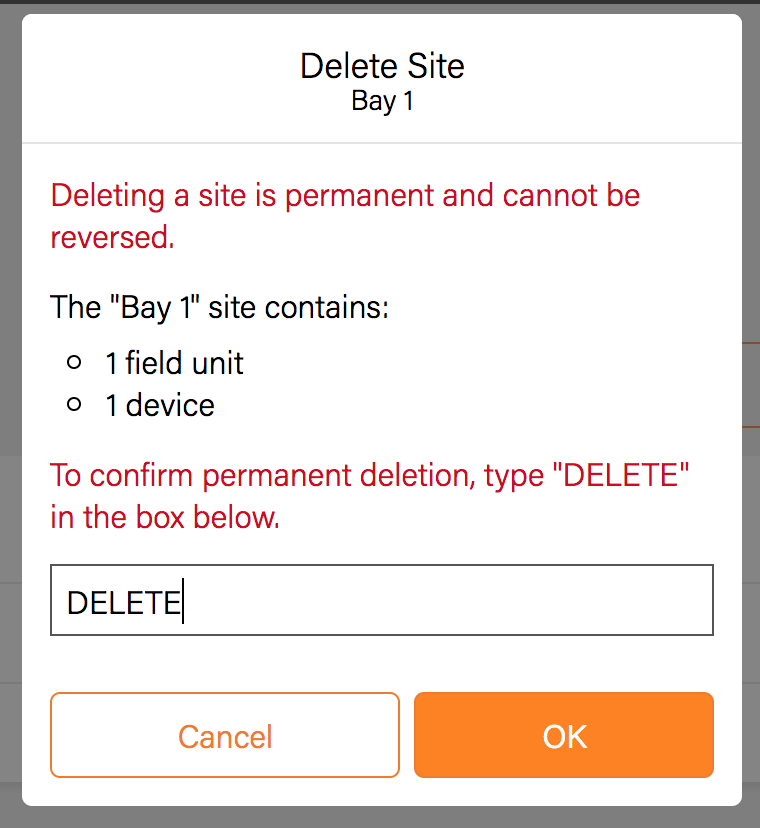Click the words "in the box below."
The width and height of the screenshot is (760, 828).
[x=165, y=517]
